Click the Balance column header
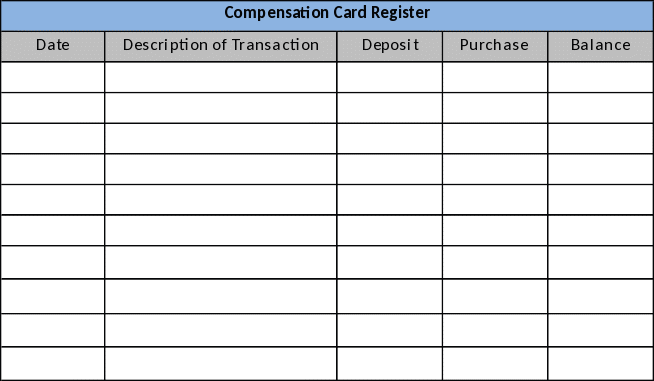The width and height of the screenshot is (654, 381). (x=601, y=46)
